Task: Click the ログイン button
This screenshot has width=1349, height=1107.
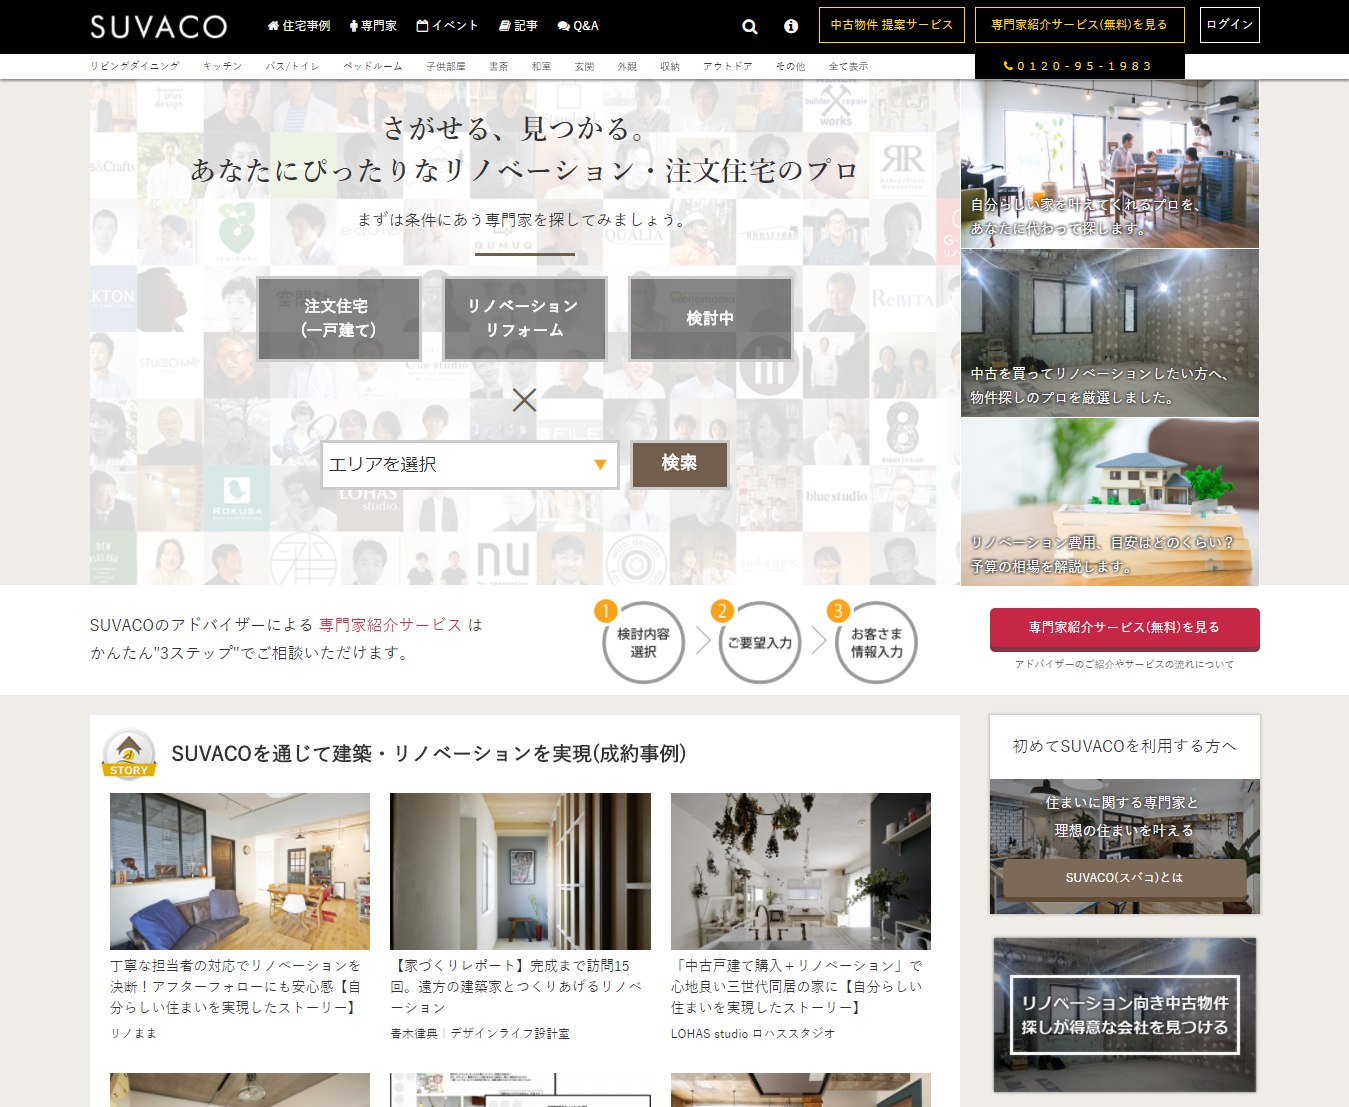Action: pyautogui.click(x=1229, y=25)
